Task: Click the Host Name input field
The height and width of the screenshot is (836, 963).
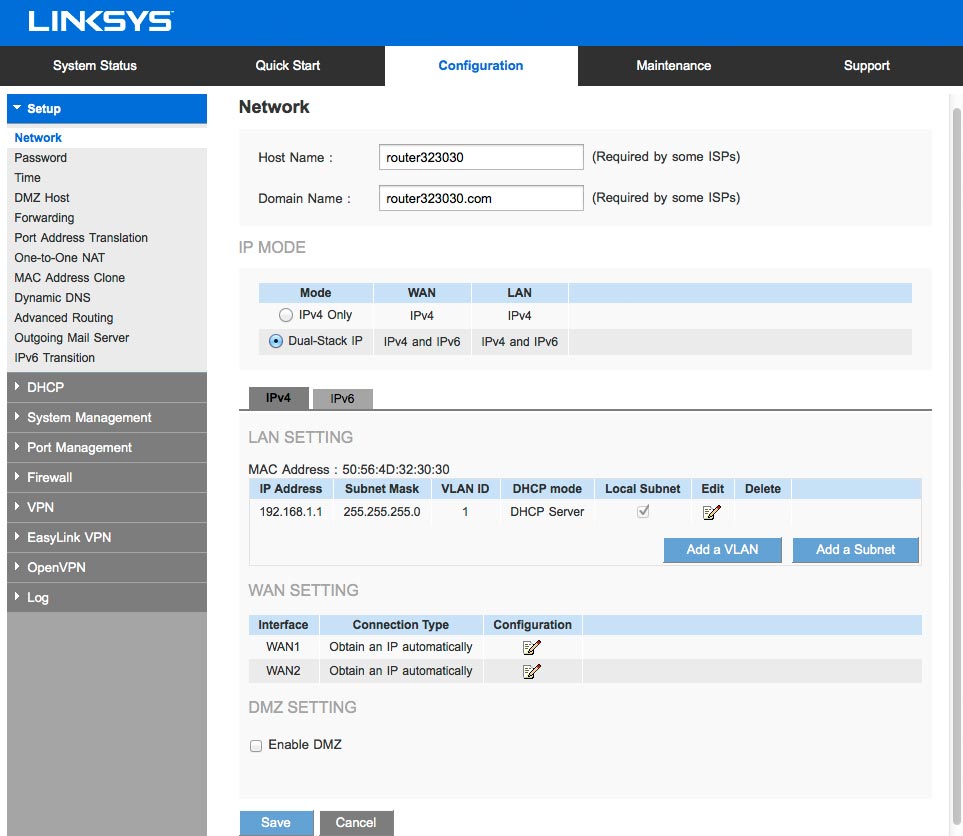Action: (480, 157)
